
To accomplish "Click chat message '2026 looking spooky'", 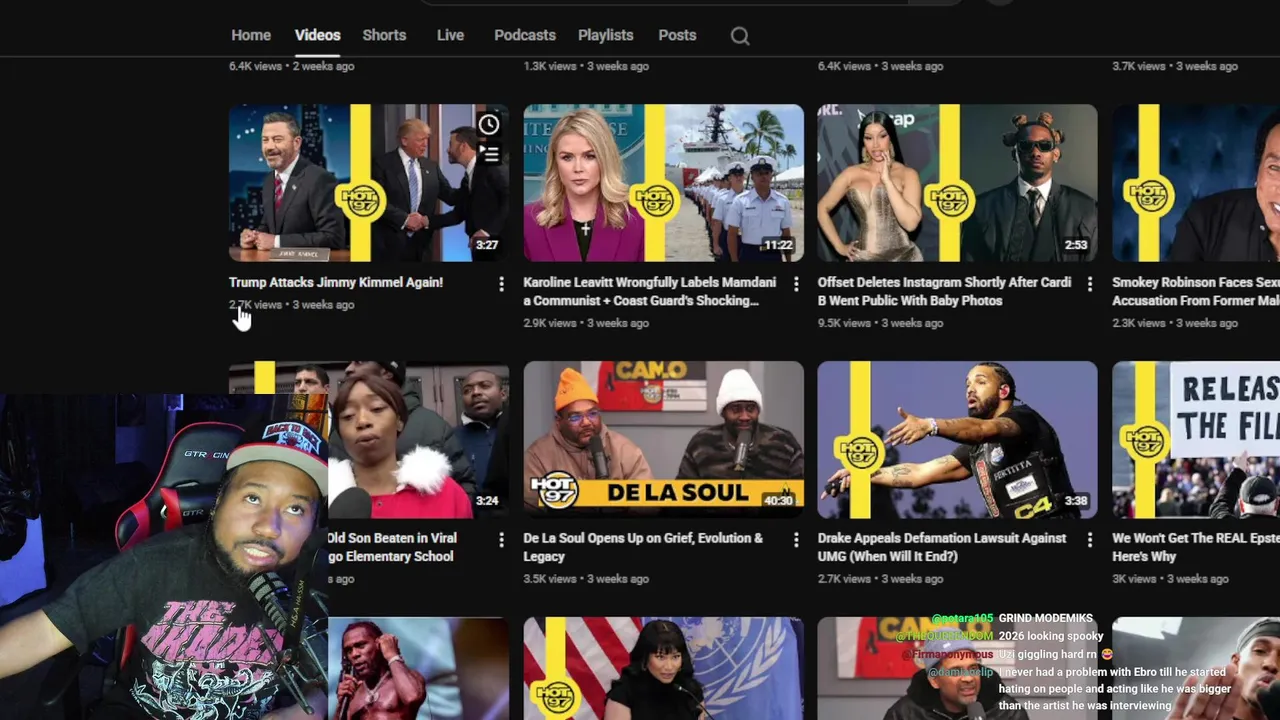I will pyautogui.click(x=1050, y=636).
